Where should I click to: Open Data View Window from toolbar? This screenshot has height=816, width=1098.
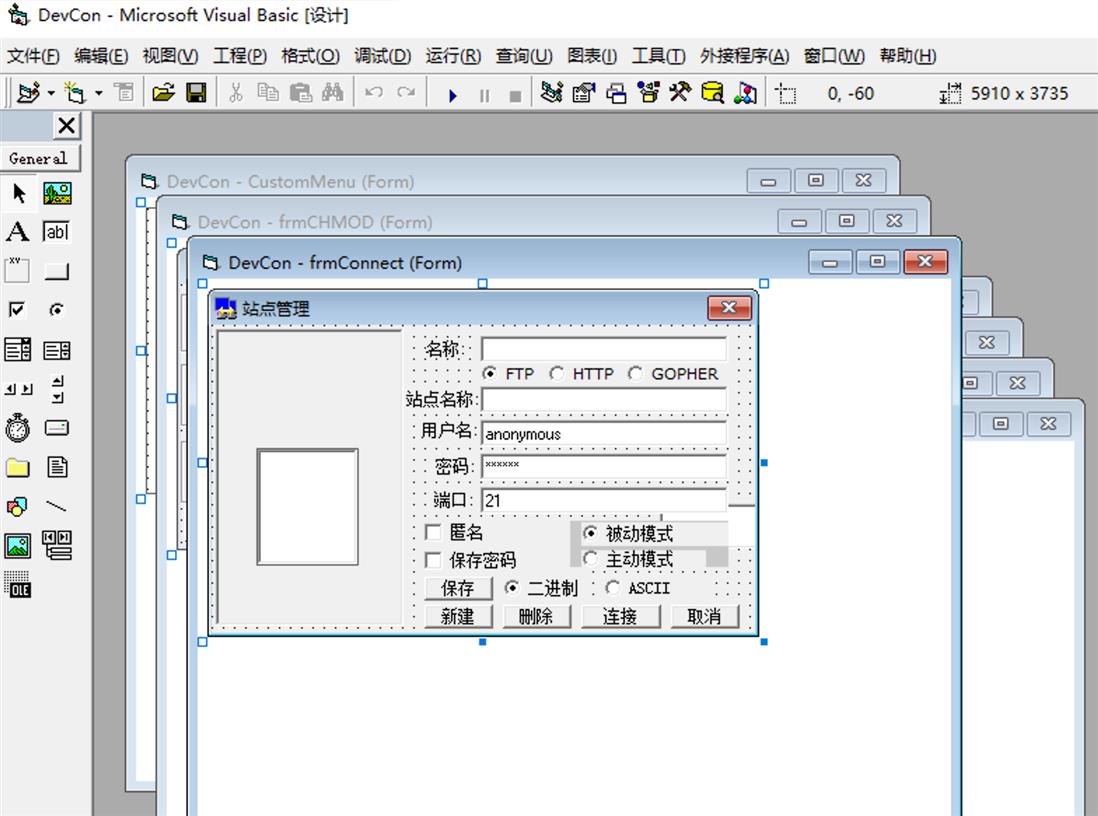pyautogui.click(x=713, y=92)
